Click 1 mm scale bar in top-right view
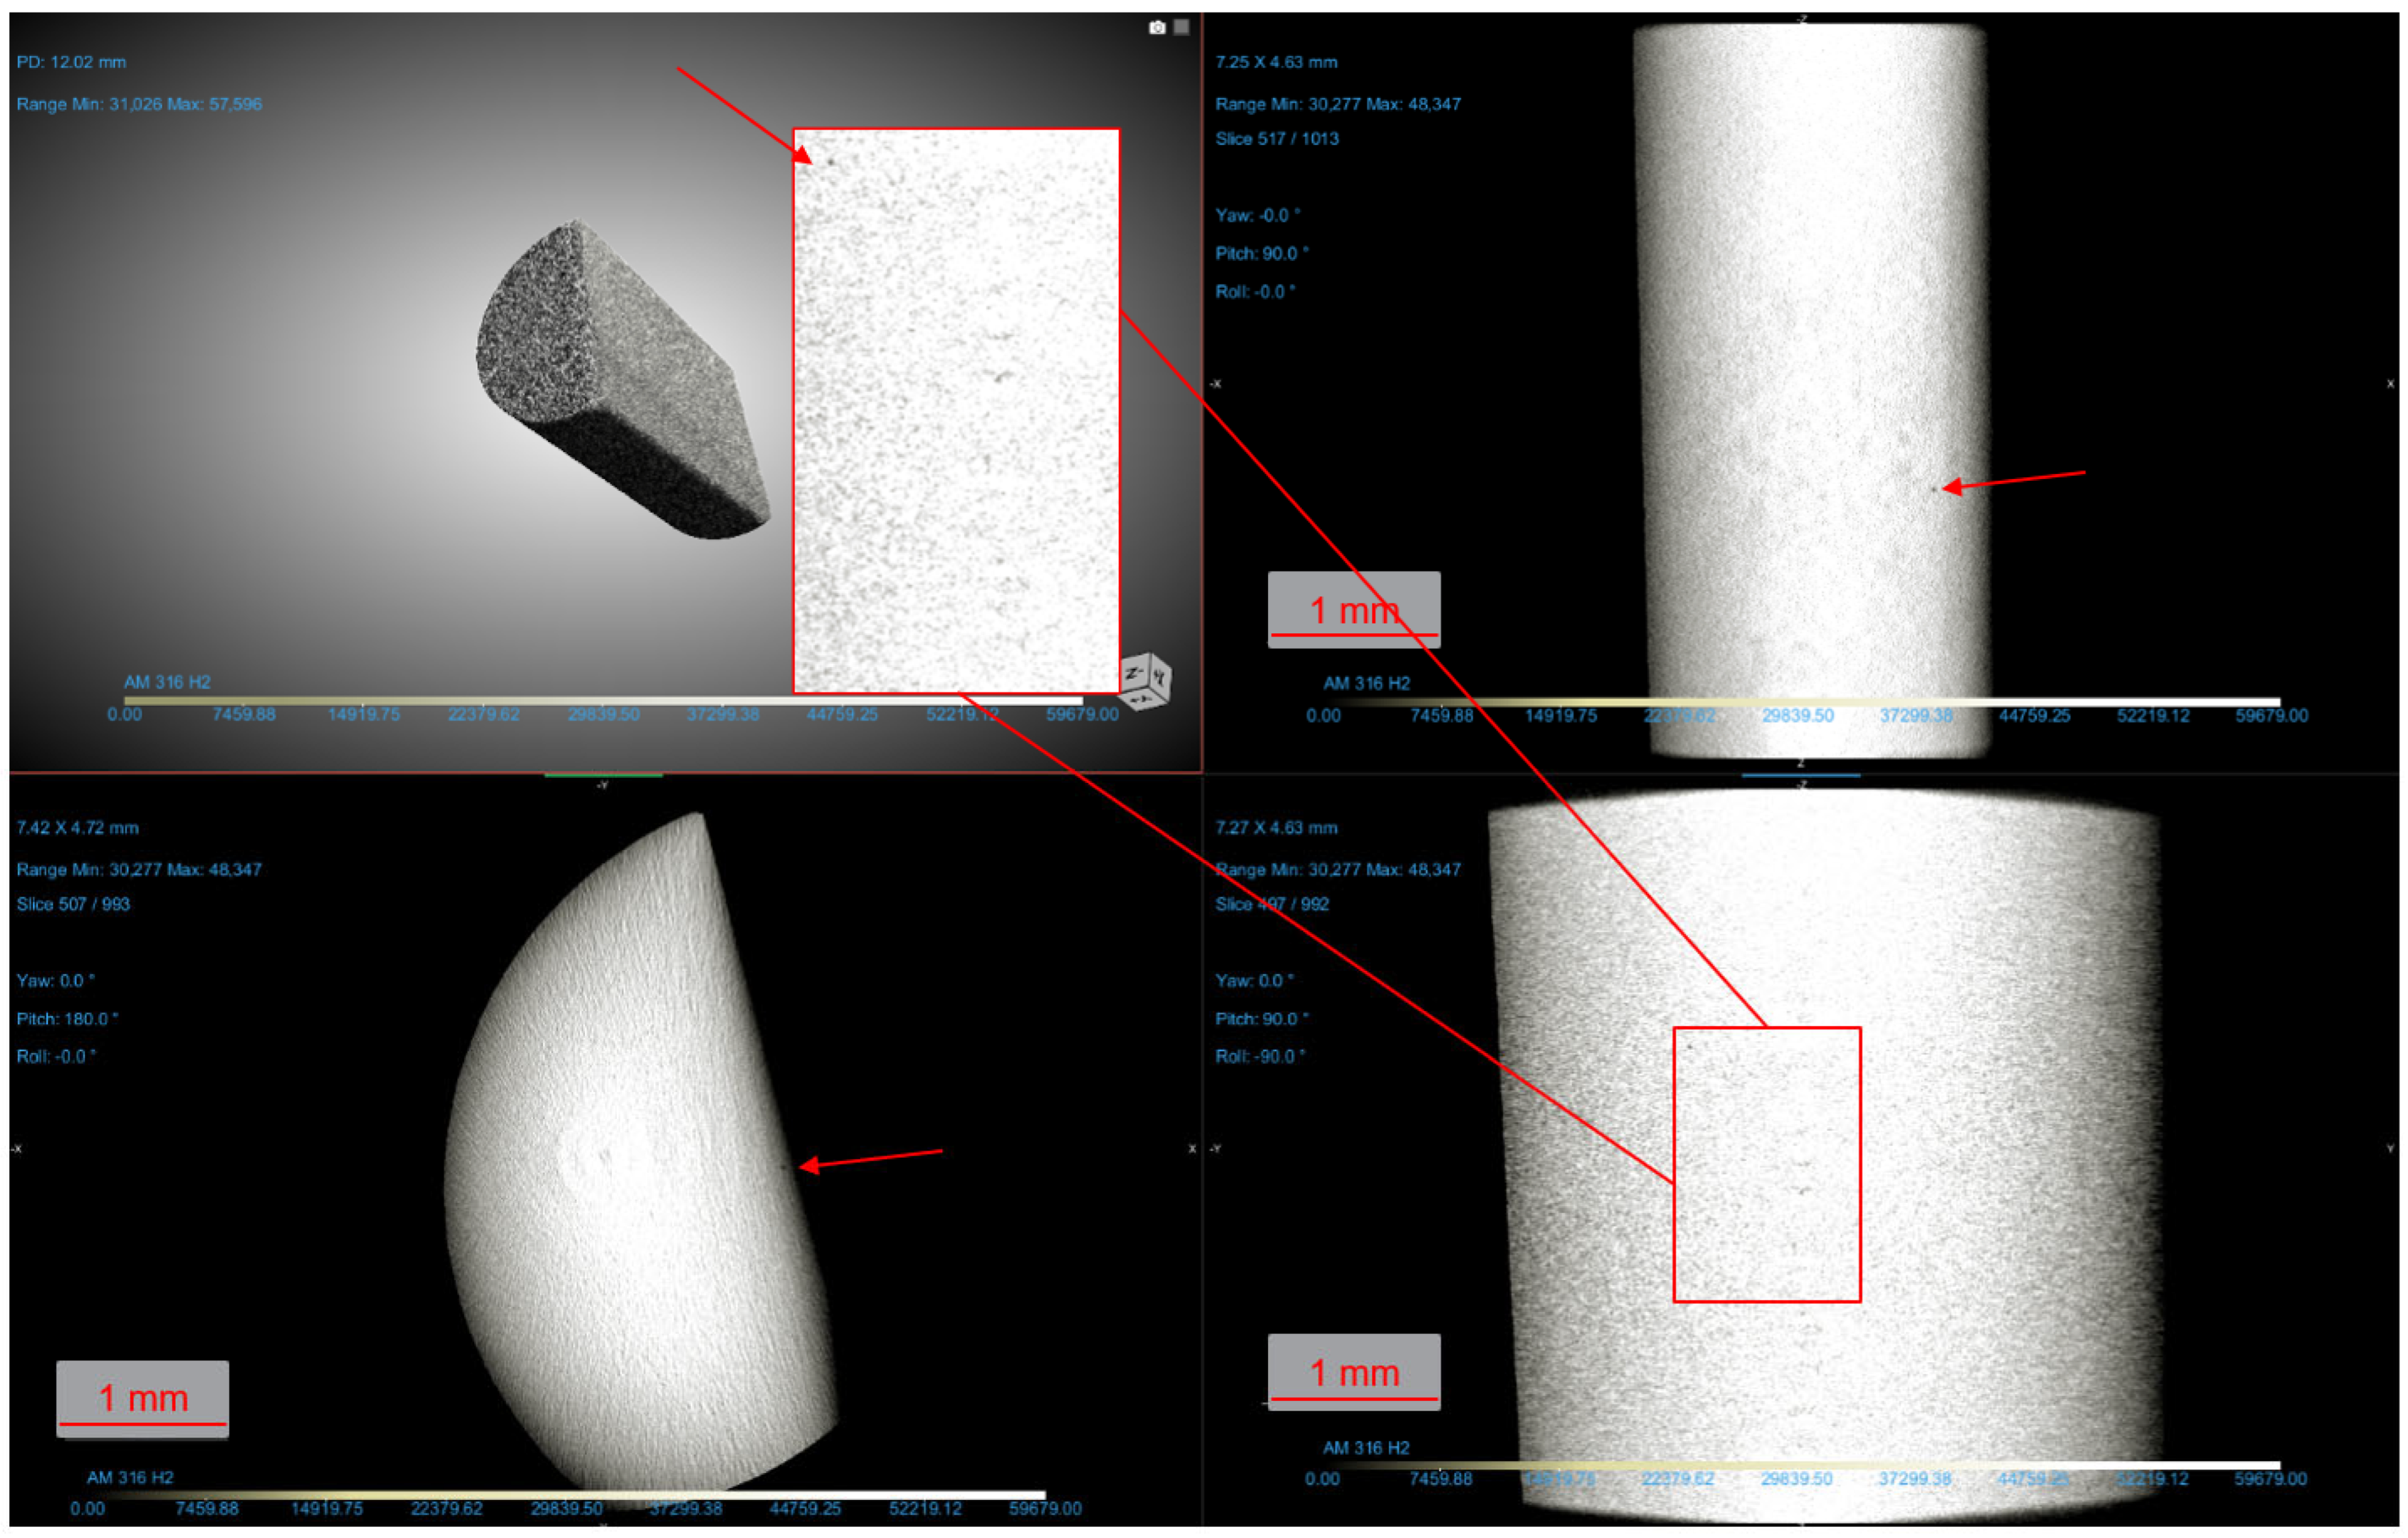 point(1354,610)
